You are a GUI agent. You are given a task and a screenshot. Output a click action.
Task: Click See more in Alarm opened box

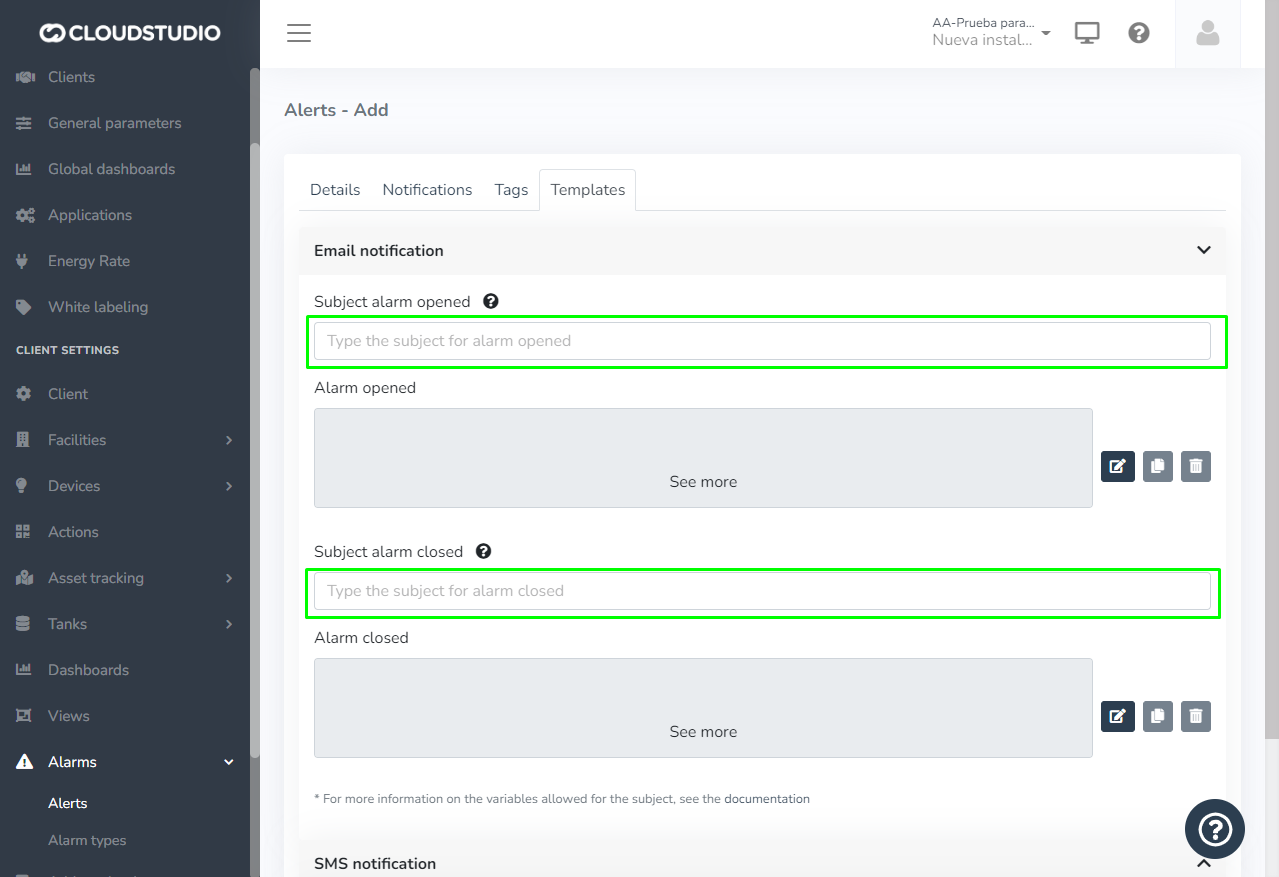coord(703,482)
